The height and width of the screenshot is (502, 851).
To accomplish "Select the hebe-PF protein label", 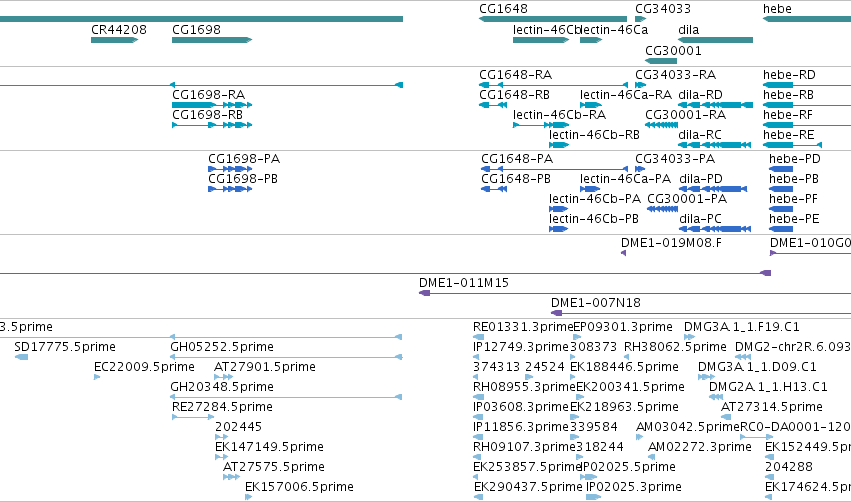I will [793, 199].
